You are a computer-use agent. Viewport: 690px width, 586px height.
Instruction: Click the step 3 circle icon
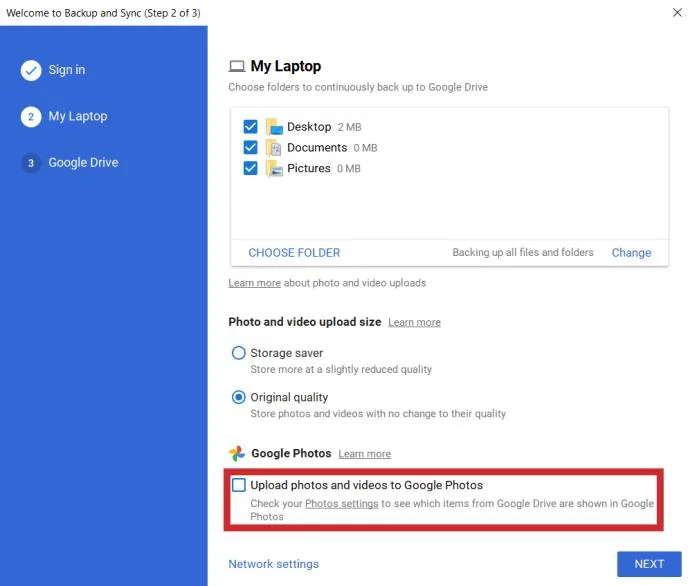tap(31, 163)
